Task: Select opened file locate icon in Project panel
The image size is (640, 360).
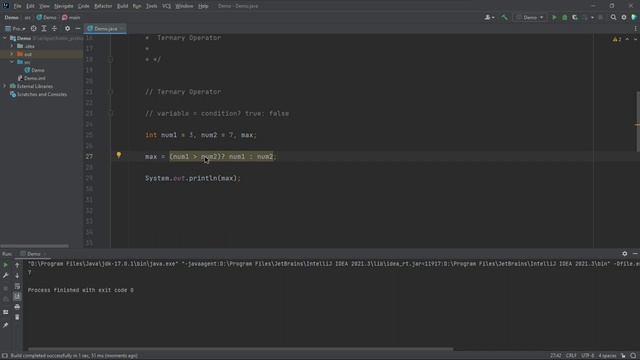Action: 33,29
